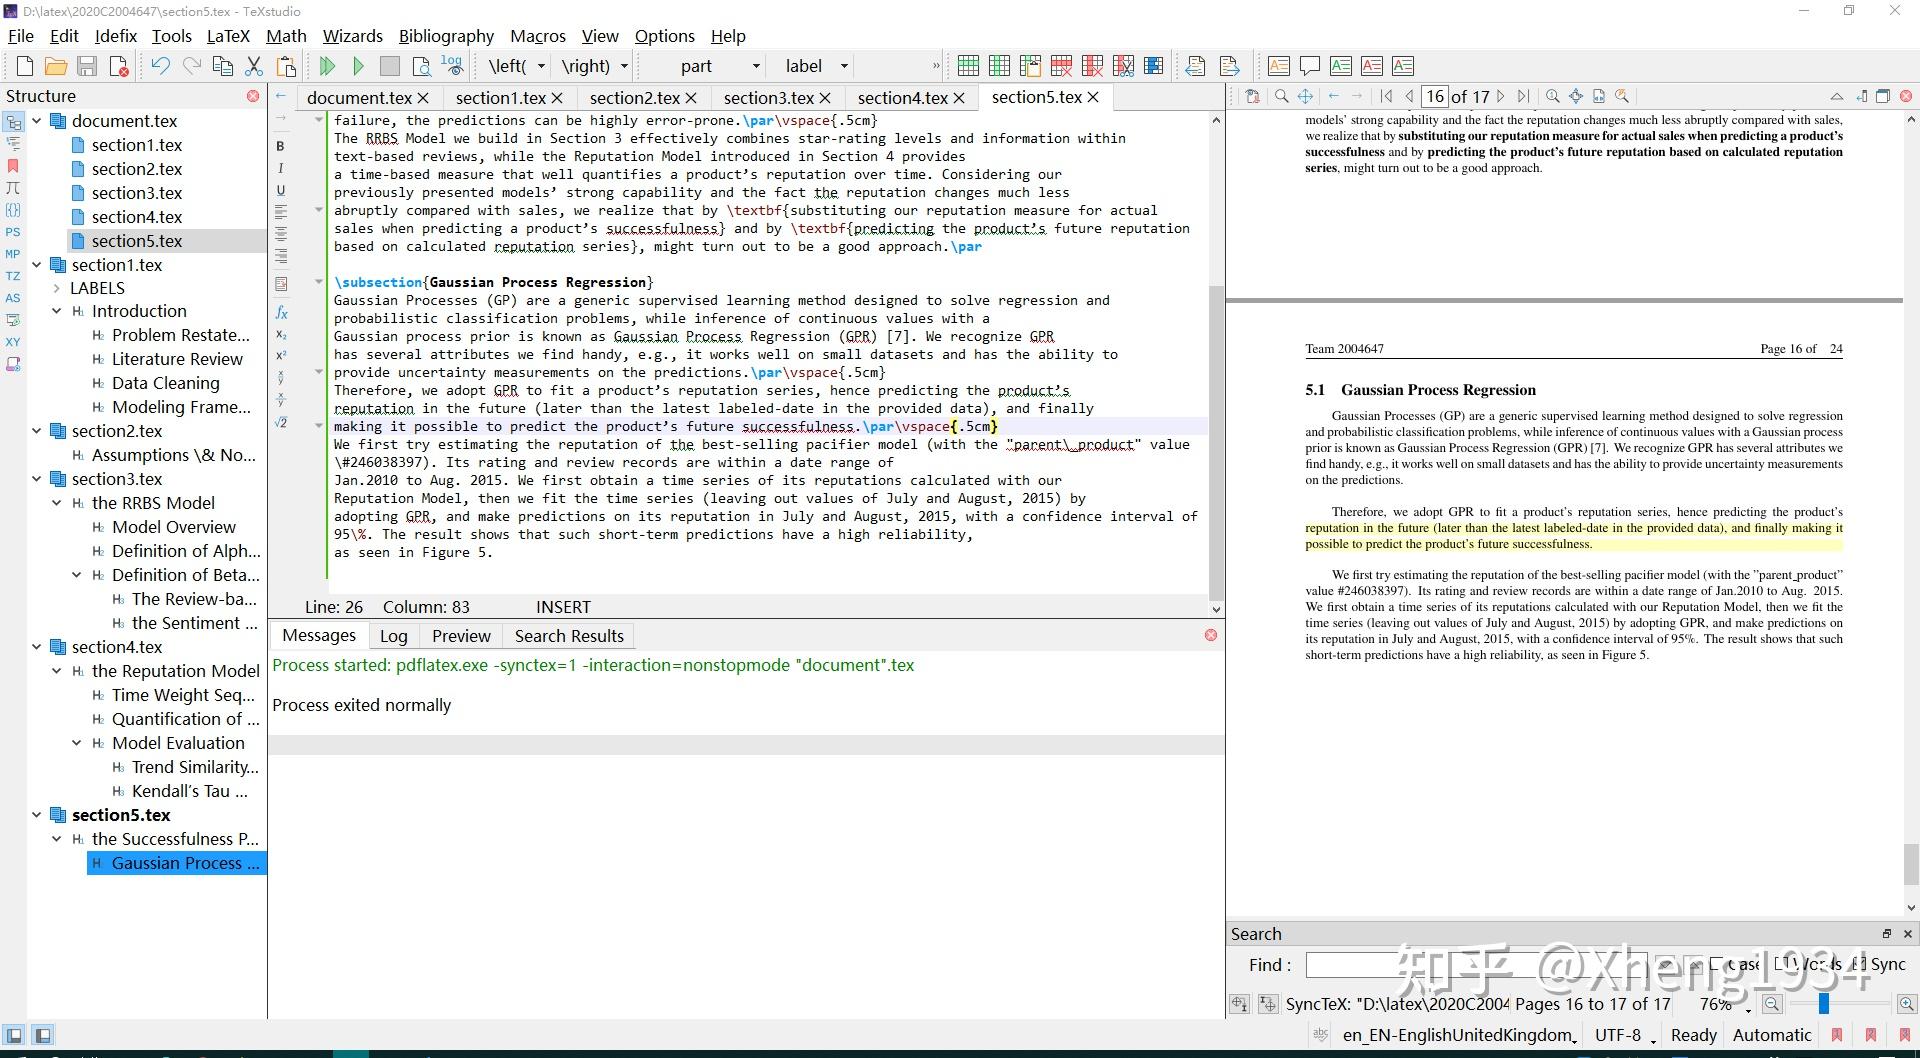Viewport: 1920px width, 1058px height.
Task: Open the \left( bracket dropdown
Action: [x=541, y=66]
